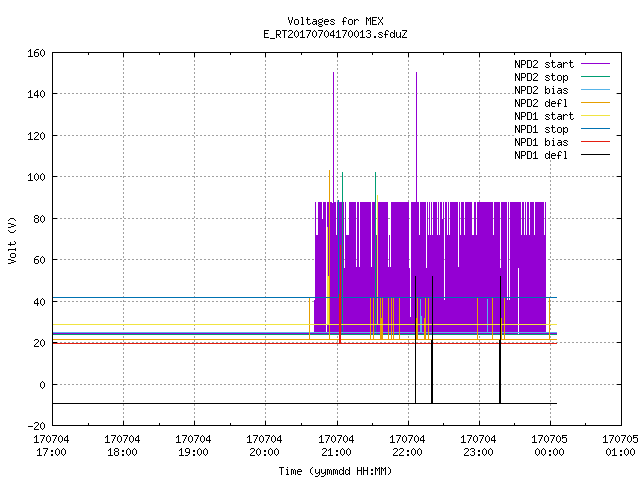This screenshot has width=640, height=480.
Task: Click the NPD1 start yellow legend line
Action: pos(595,116)
